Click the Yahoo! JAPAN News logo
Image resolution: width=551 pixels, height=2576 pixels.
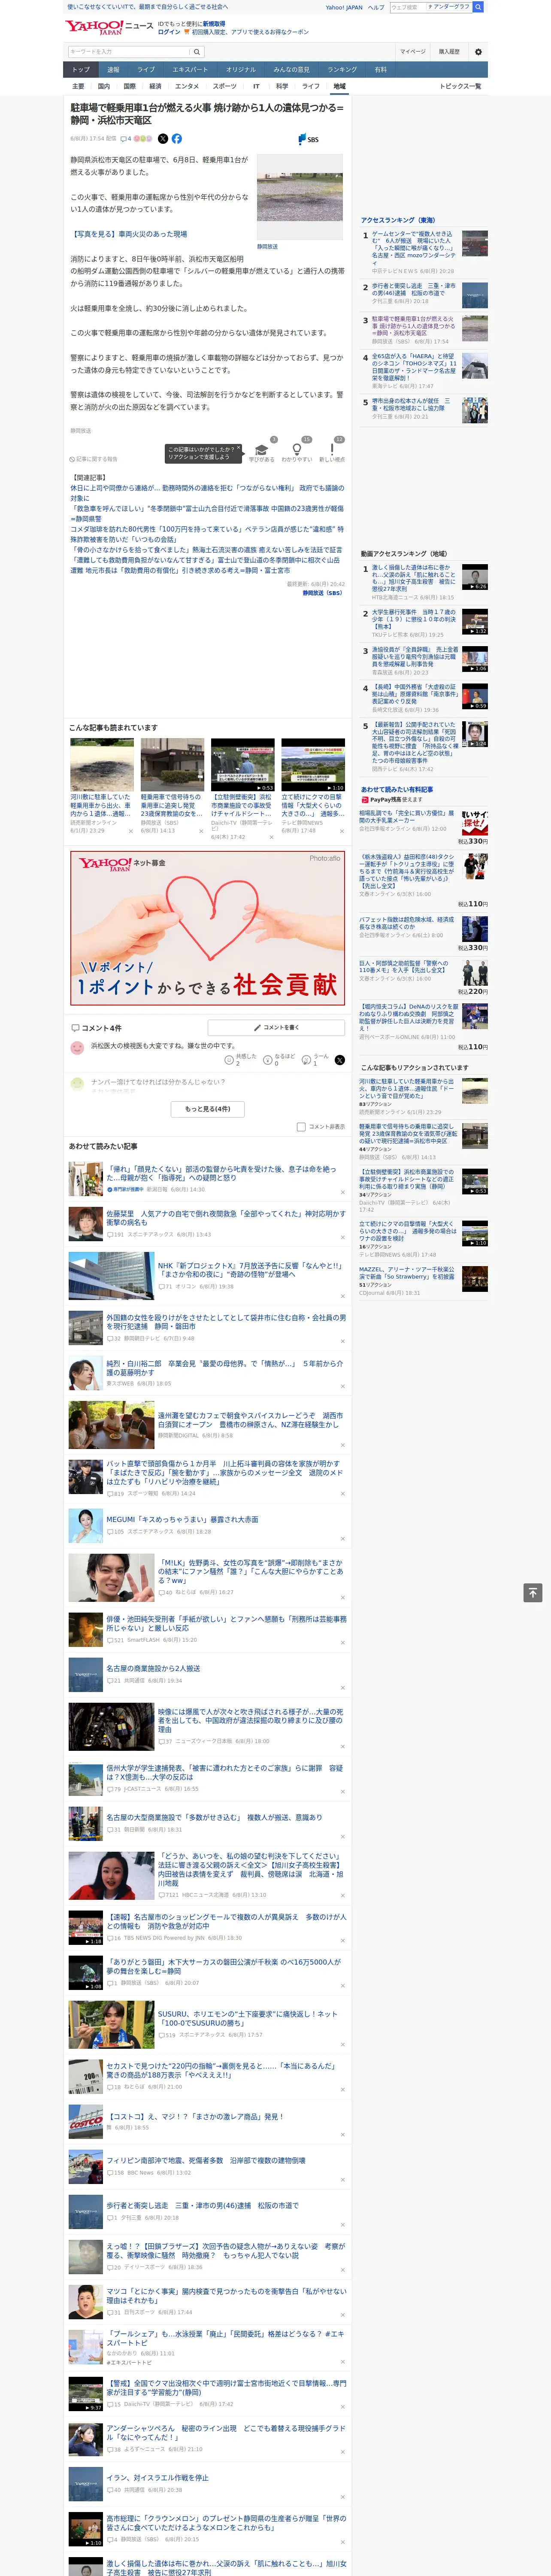tap(110, 27)
